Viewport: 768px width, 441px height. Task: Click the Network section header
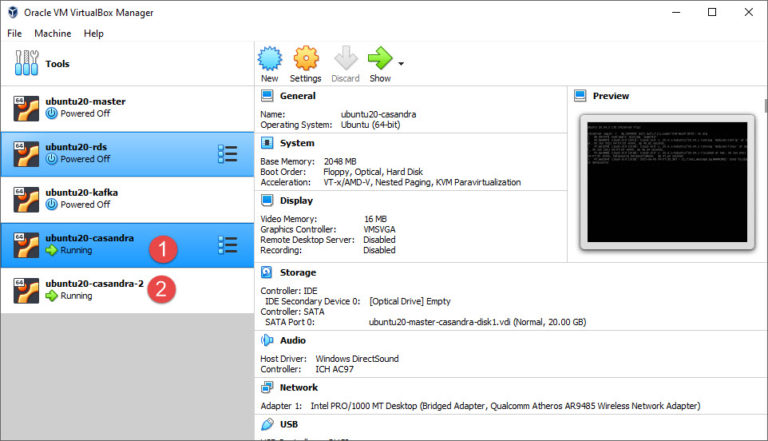(298, 387)
